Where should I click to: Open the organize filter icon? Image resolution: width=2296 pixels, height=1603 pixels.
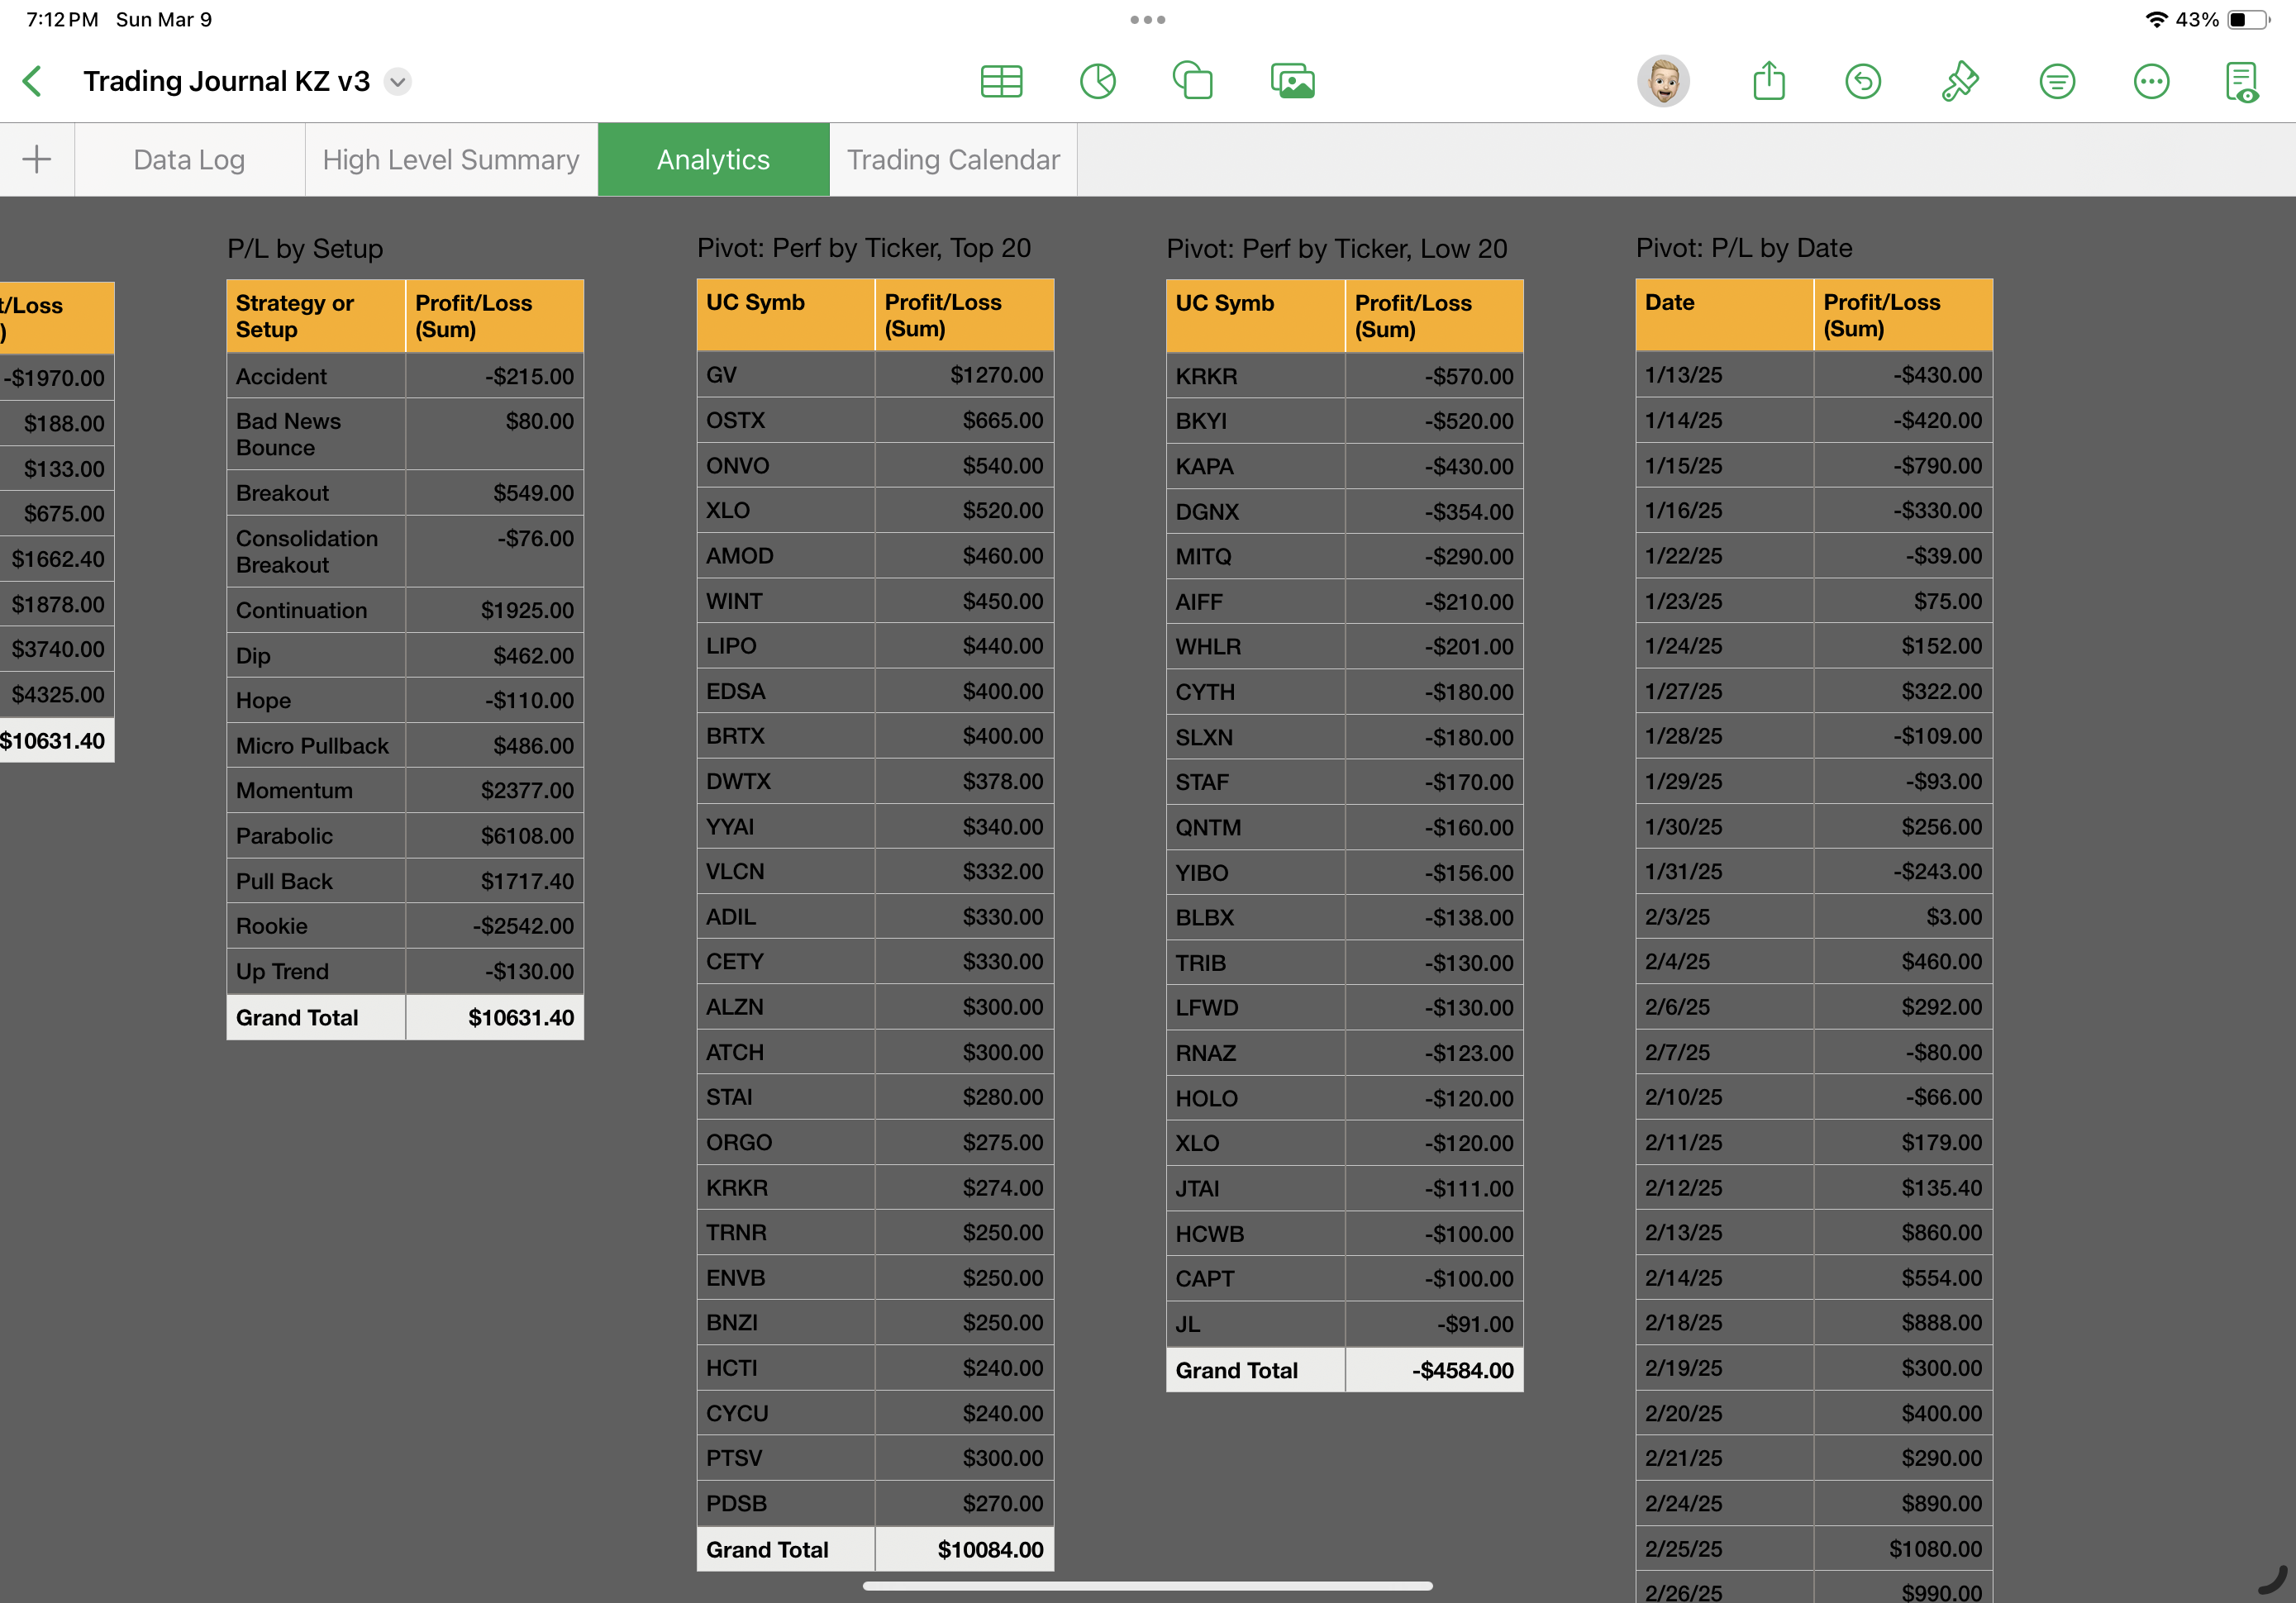coord(2057,81)
